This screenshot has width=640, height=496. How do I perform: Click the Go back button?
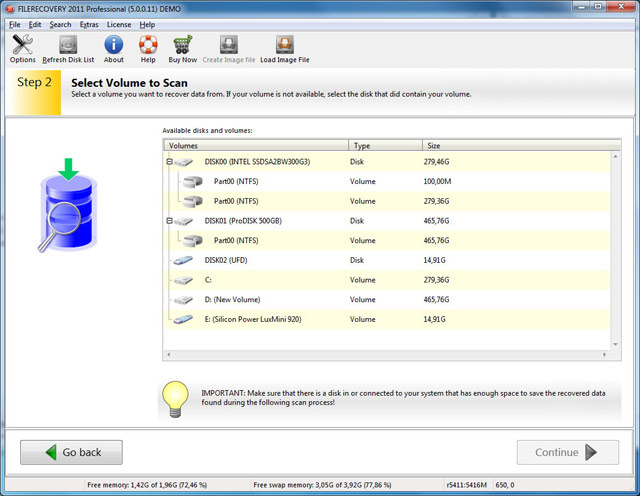coord(71,452)
